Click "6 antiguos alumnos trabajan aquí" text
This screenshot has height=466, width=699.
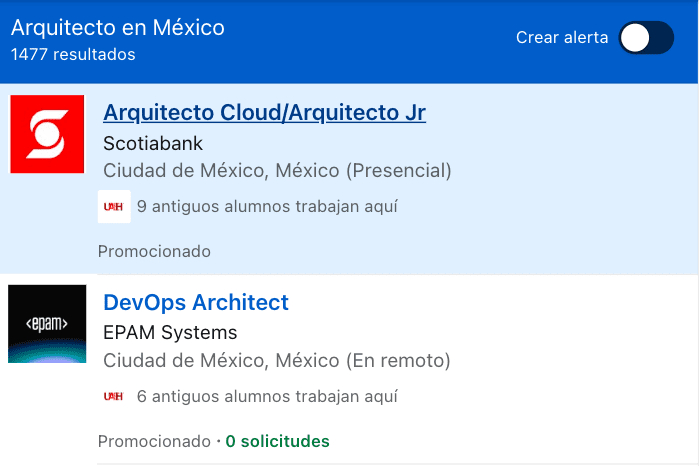tap(267, 396)
